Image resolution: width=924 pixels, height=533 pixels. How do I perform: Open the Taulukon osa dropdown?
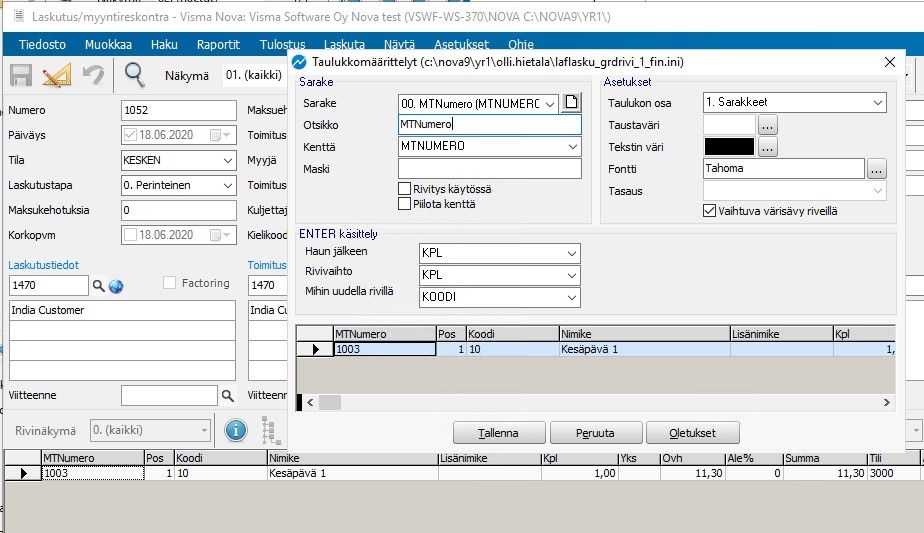tap(877, 103)
